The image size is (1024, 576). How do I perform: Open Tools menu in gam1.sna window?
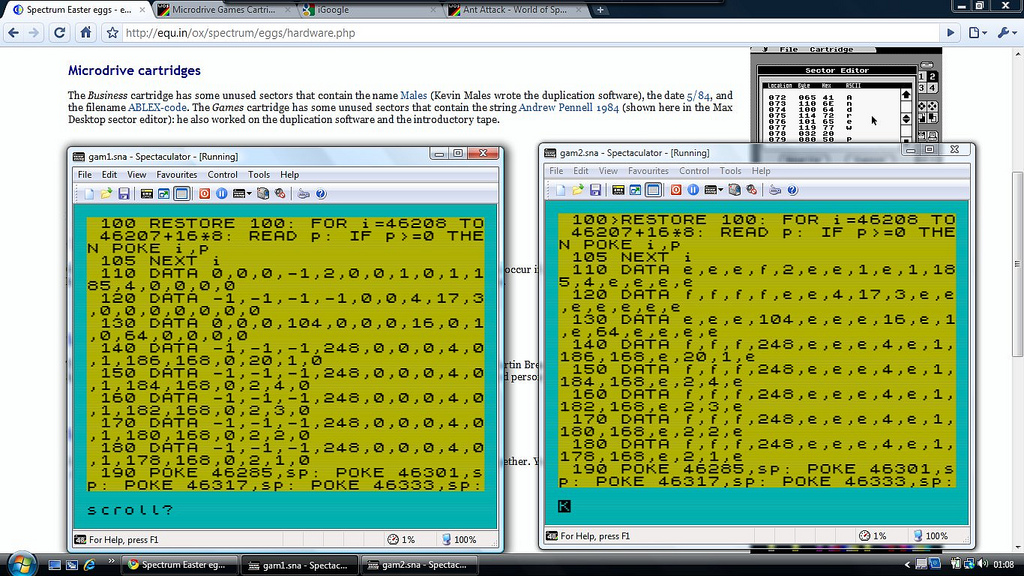[x=259, y=174]
